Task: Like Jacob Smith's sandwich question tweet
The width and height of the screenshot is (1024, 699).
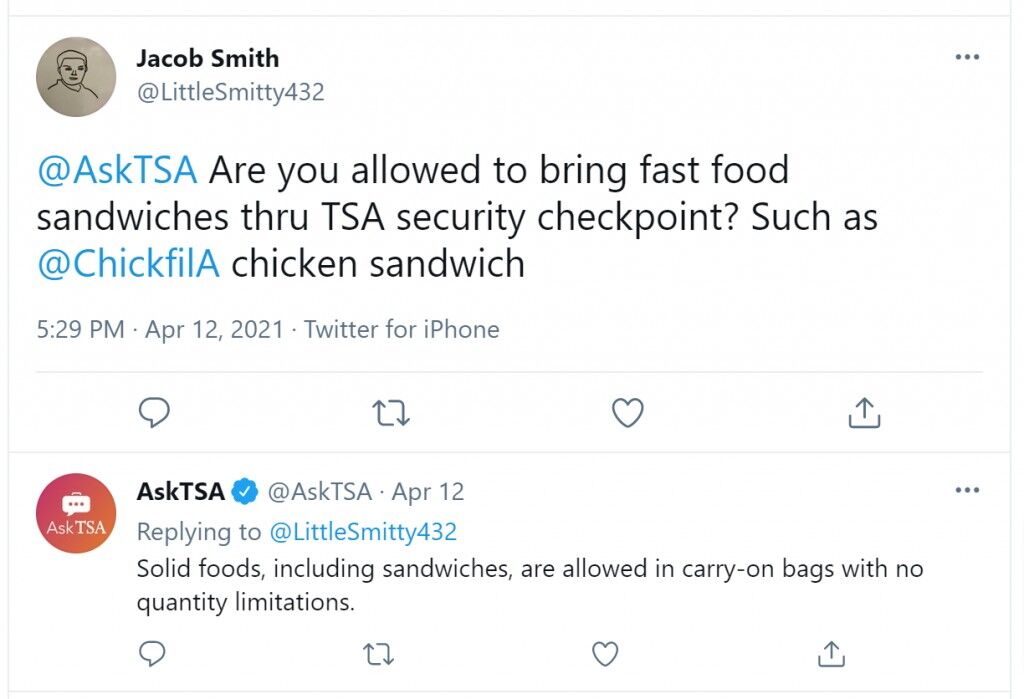Action: [x=628, y=413]
